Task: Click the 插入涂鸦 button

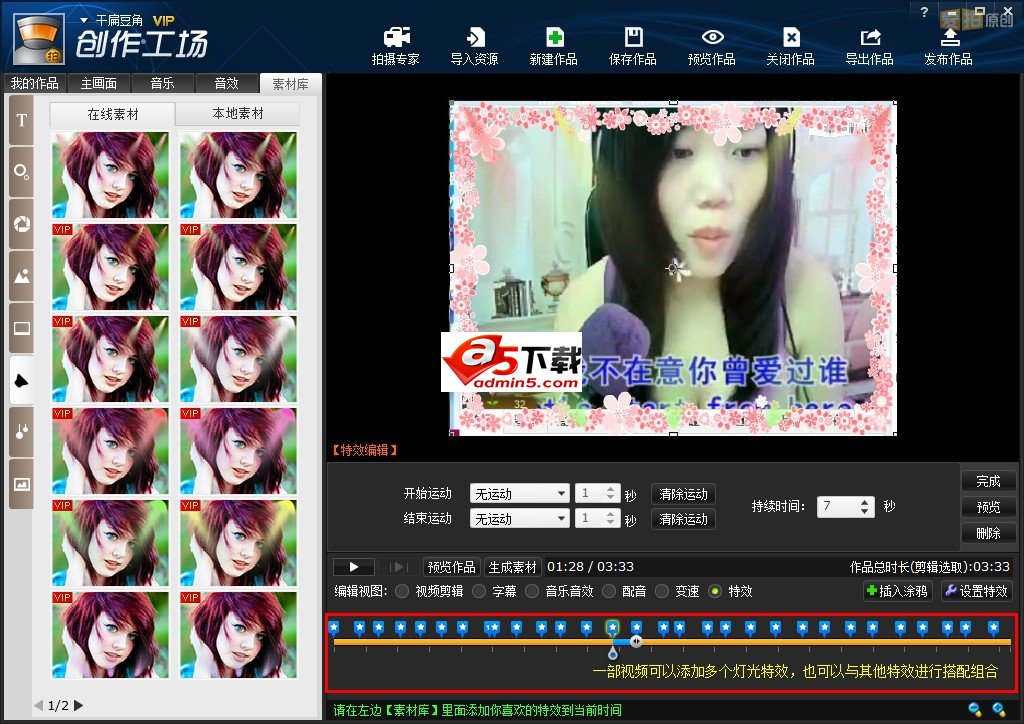Action: click(x=898, y=591)
